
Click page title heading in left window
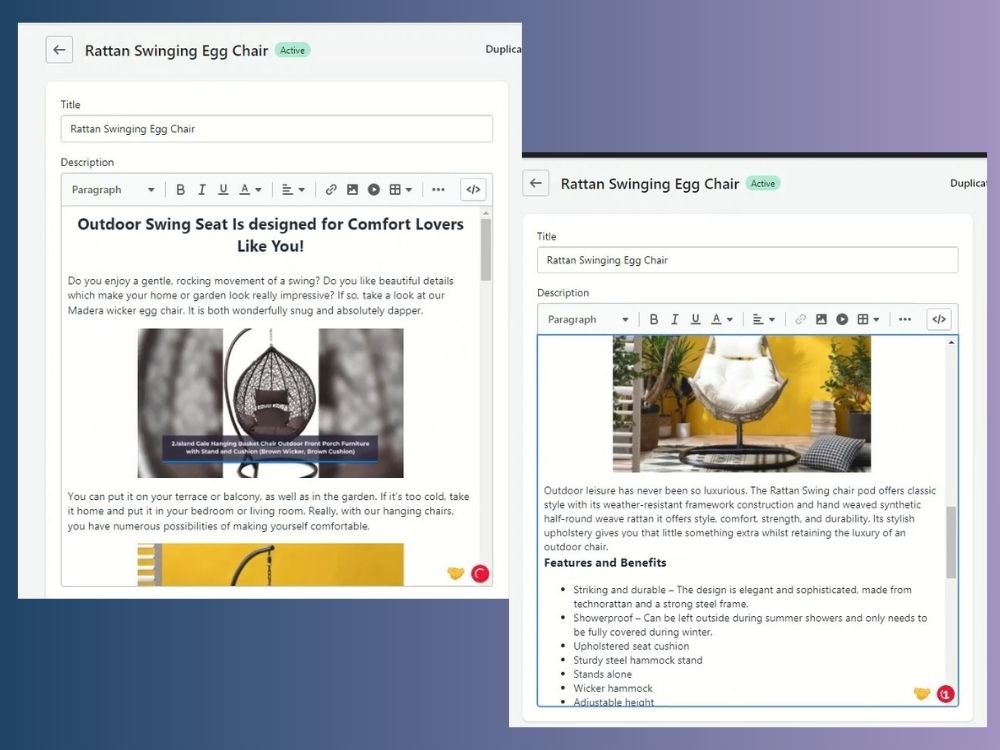[176, 50]
